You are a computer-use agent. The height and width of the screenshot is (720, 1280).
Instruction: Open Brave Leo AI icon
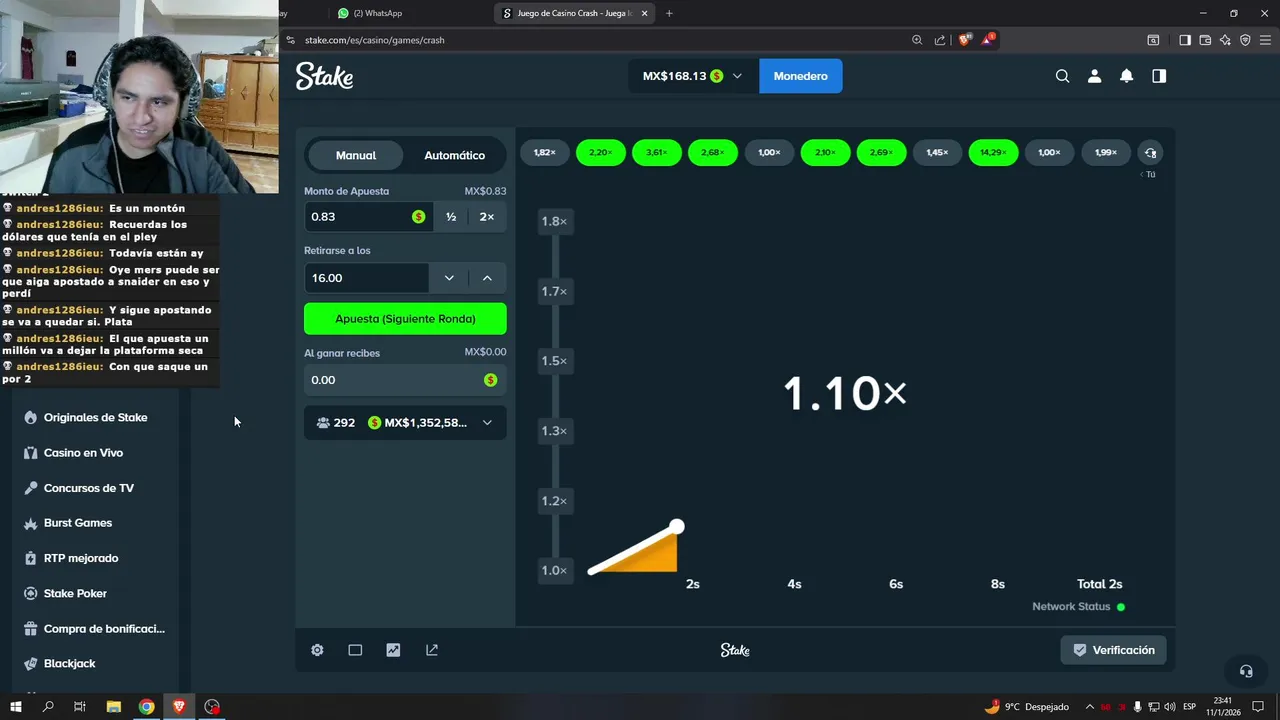[1225, 40]
